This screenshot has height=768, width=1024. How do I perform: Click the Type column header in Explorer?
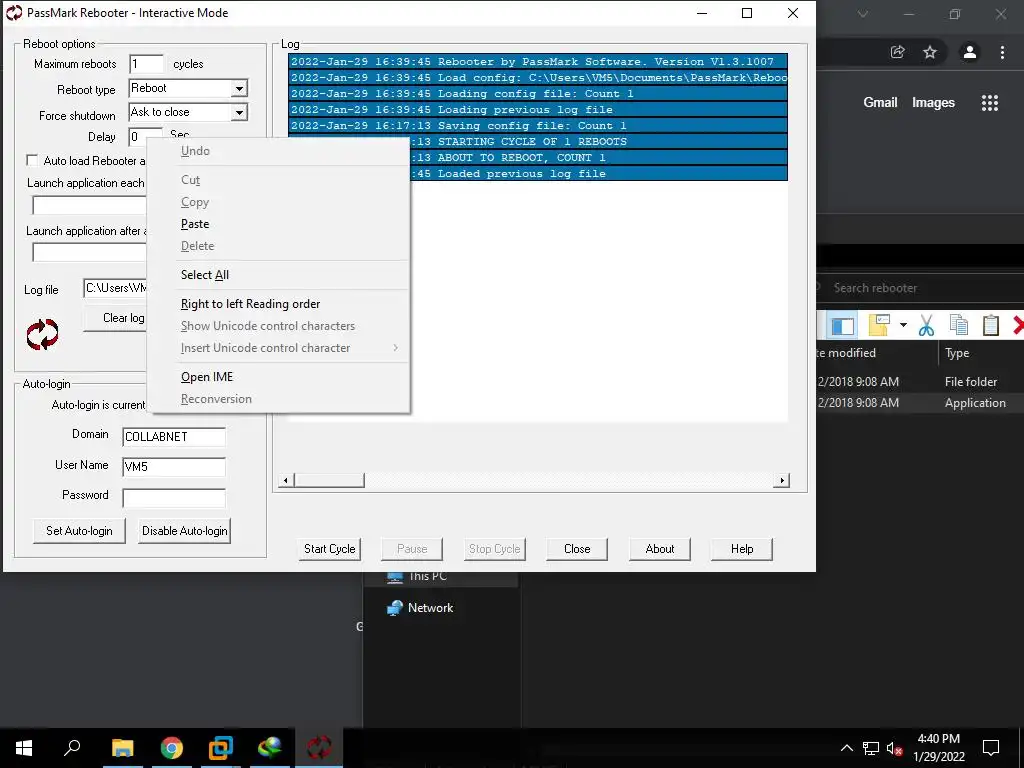tap(957, 353)
